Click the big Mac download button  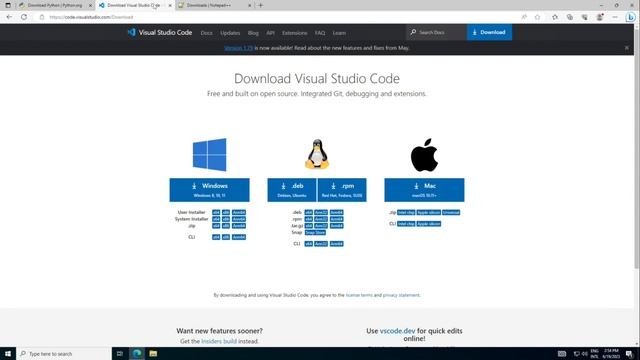[x=424, y=190]
